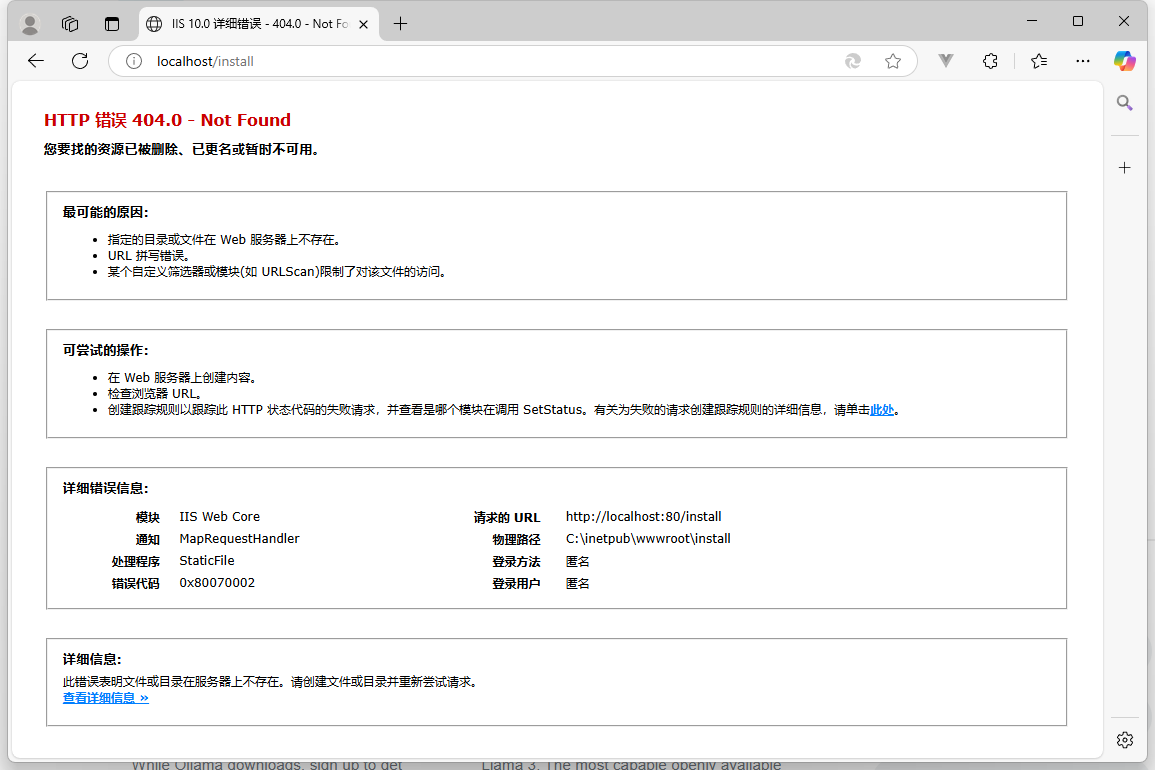Click the 可尝试的操作 heading
Viewport: 1155px width, 770px height.
tap(105, 350)
